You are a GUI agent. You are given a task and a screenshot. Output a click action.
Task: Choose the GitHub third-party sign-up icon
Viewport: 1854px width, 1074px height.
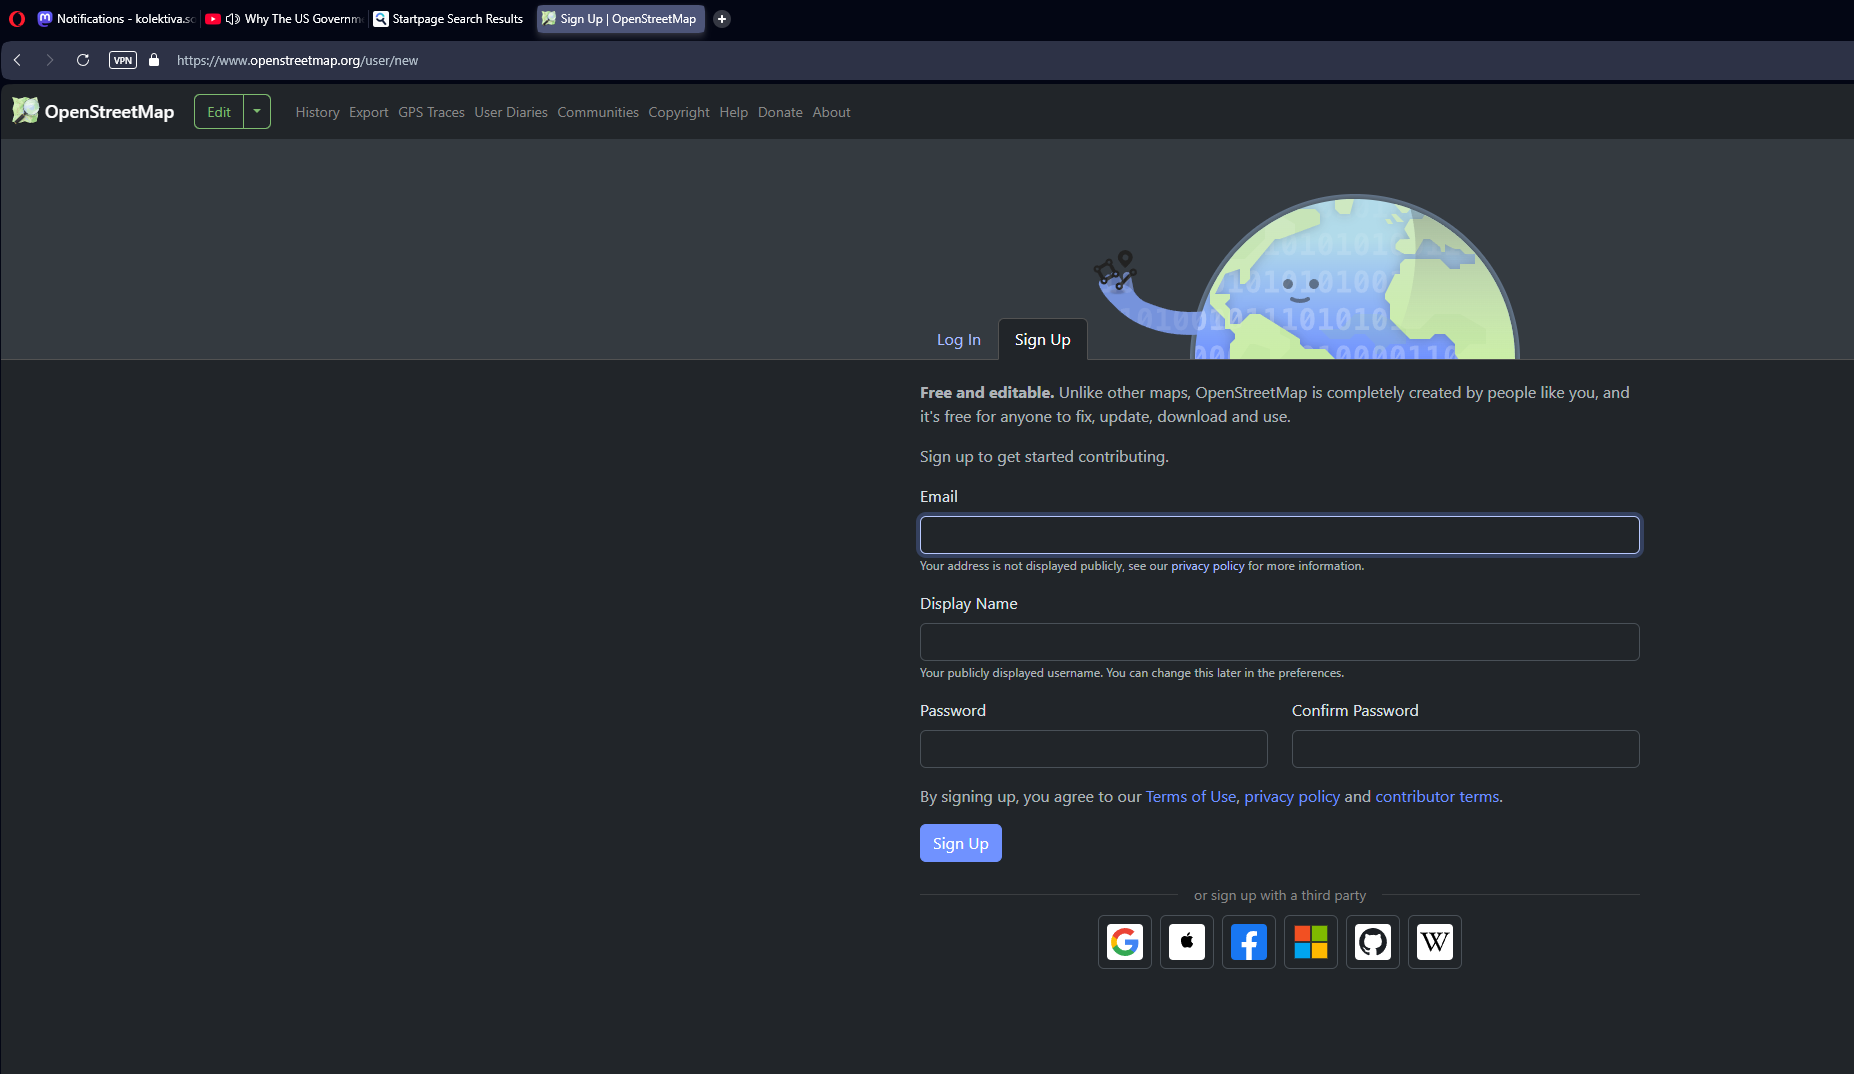pos(1372,941)
